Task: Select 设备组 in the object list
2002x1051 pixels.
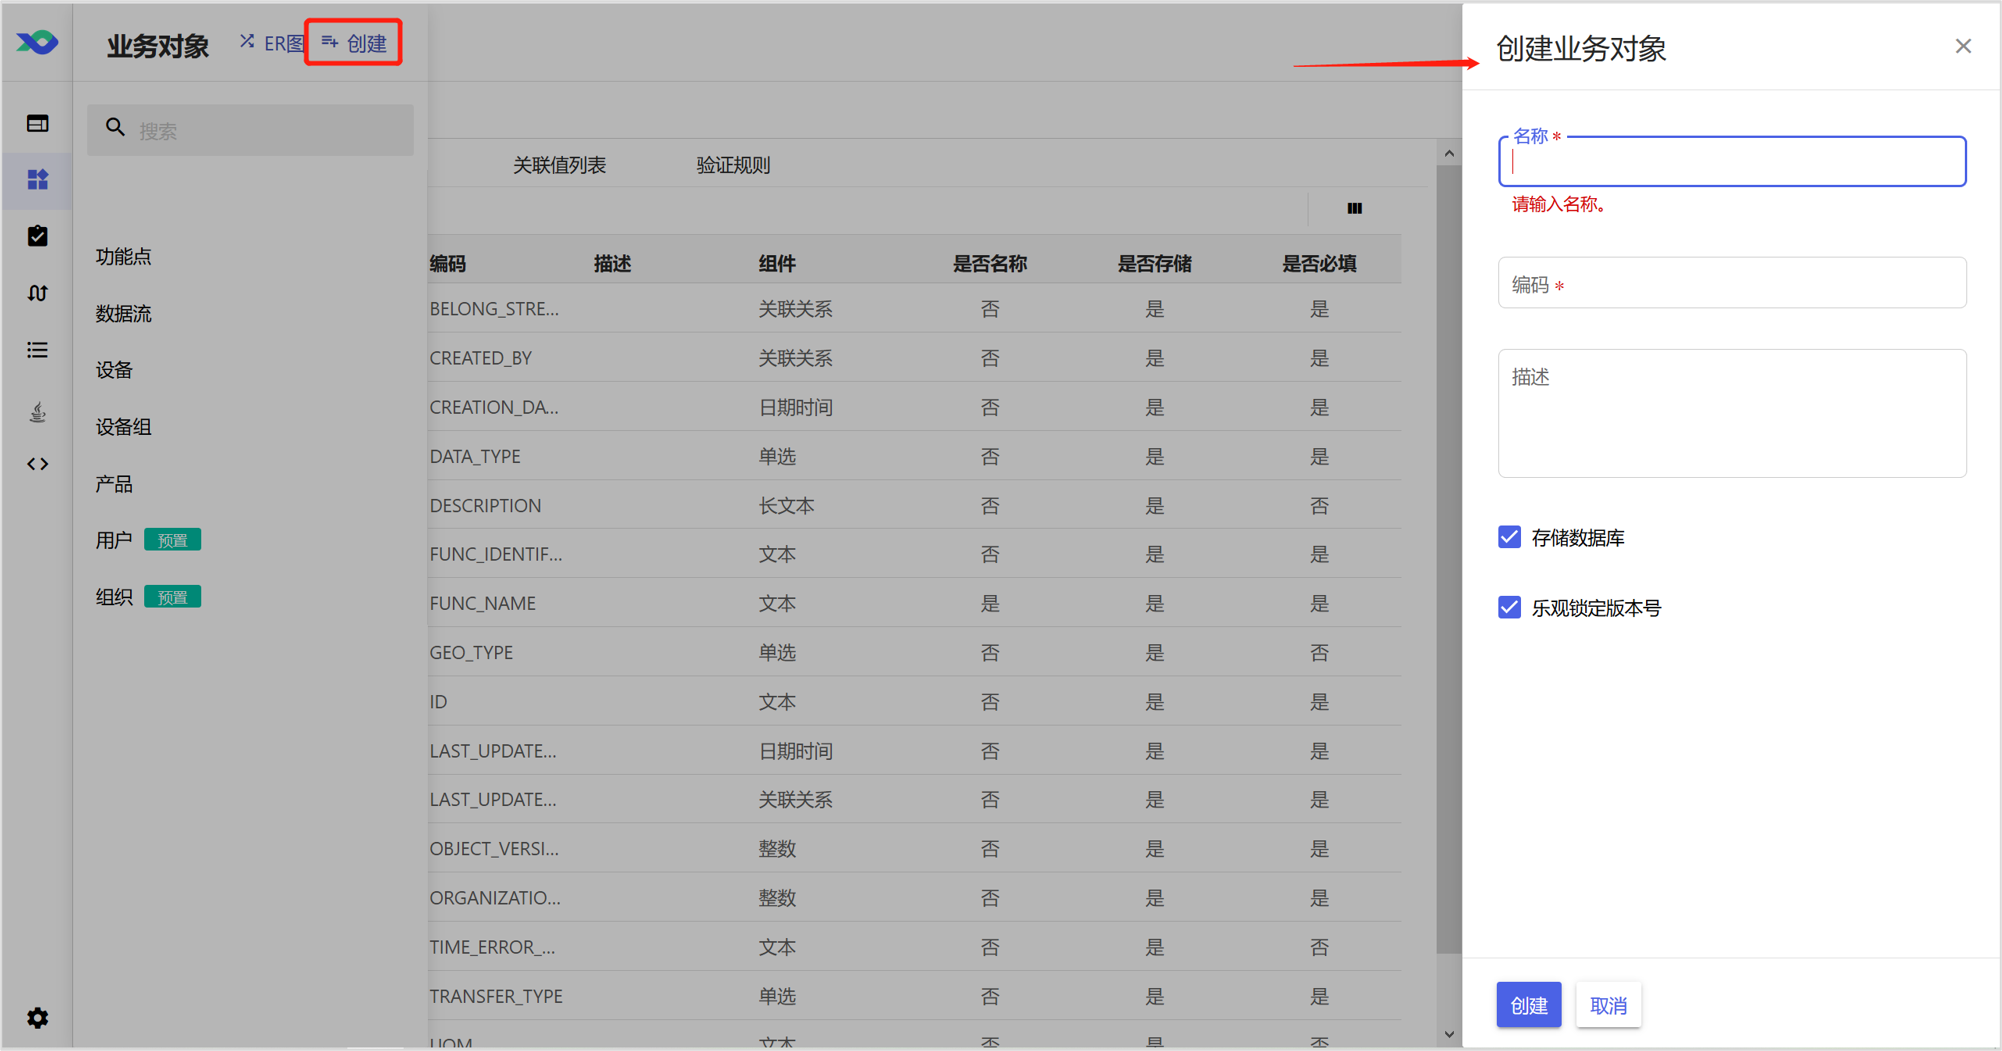Action: [x=123, y=427]
